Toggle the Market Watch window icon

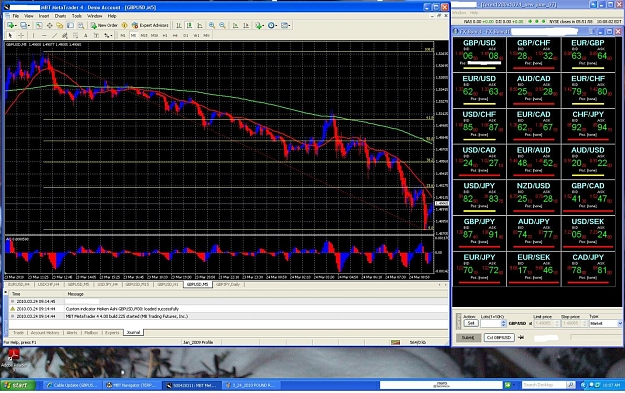(x=39, y=26)
